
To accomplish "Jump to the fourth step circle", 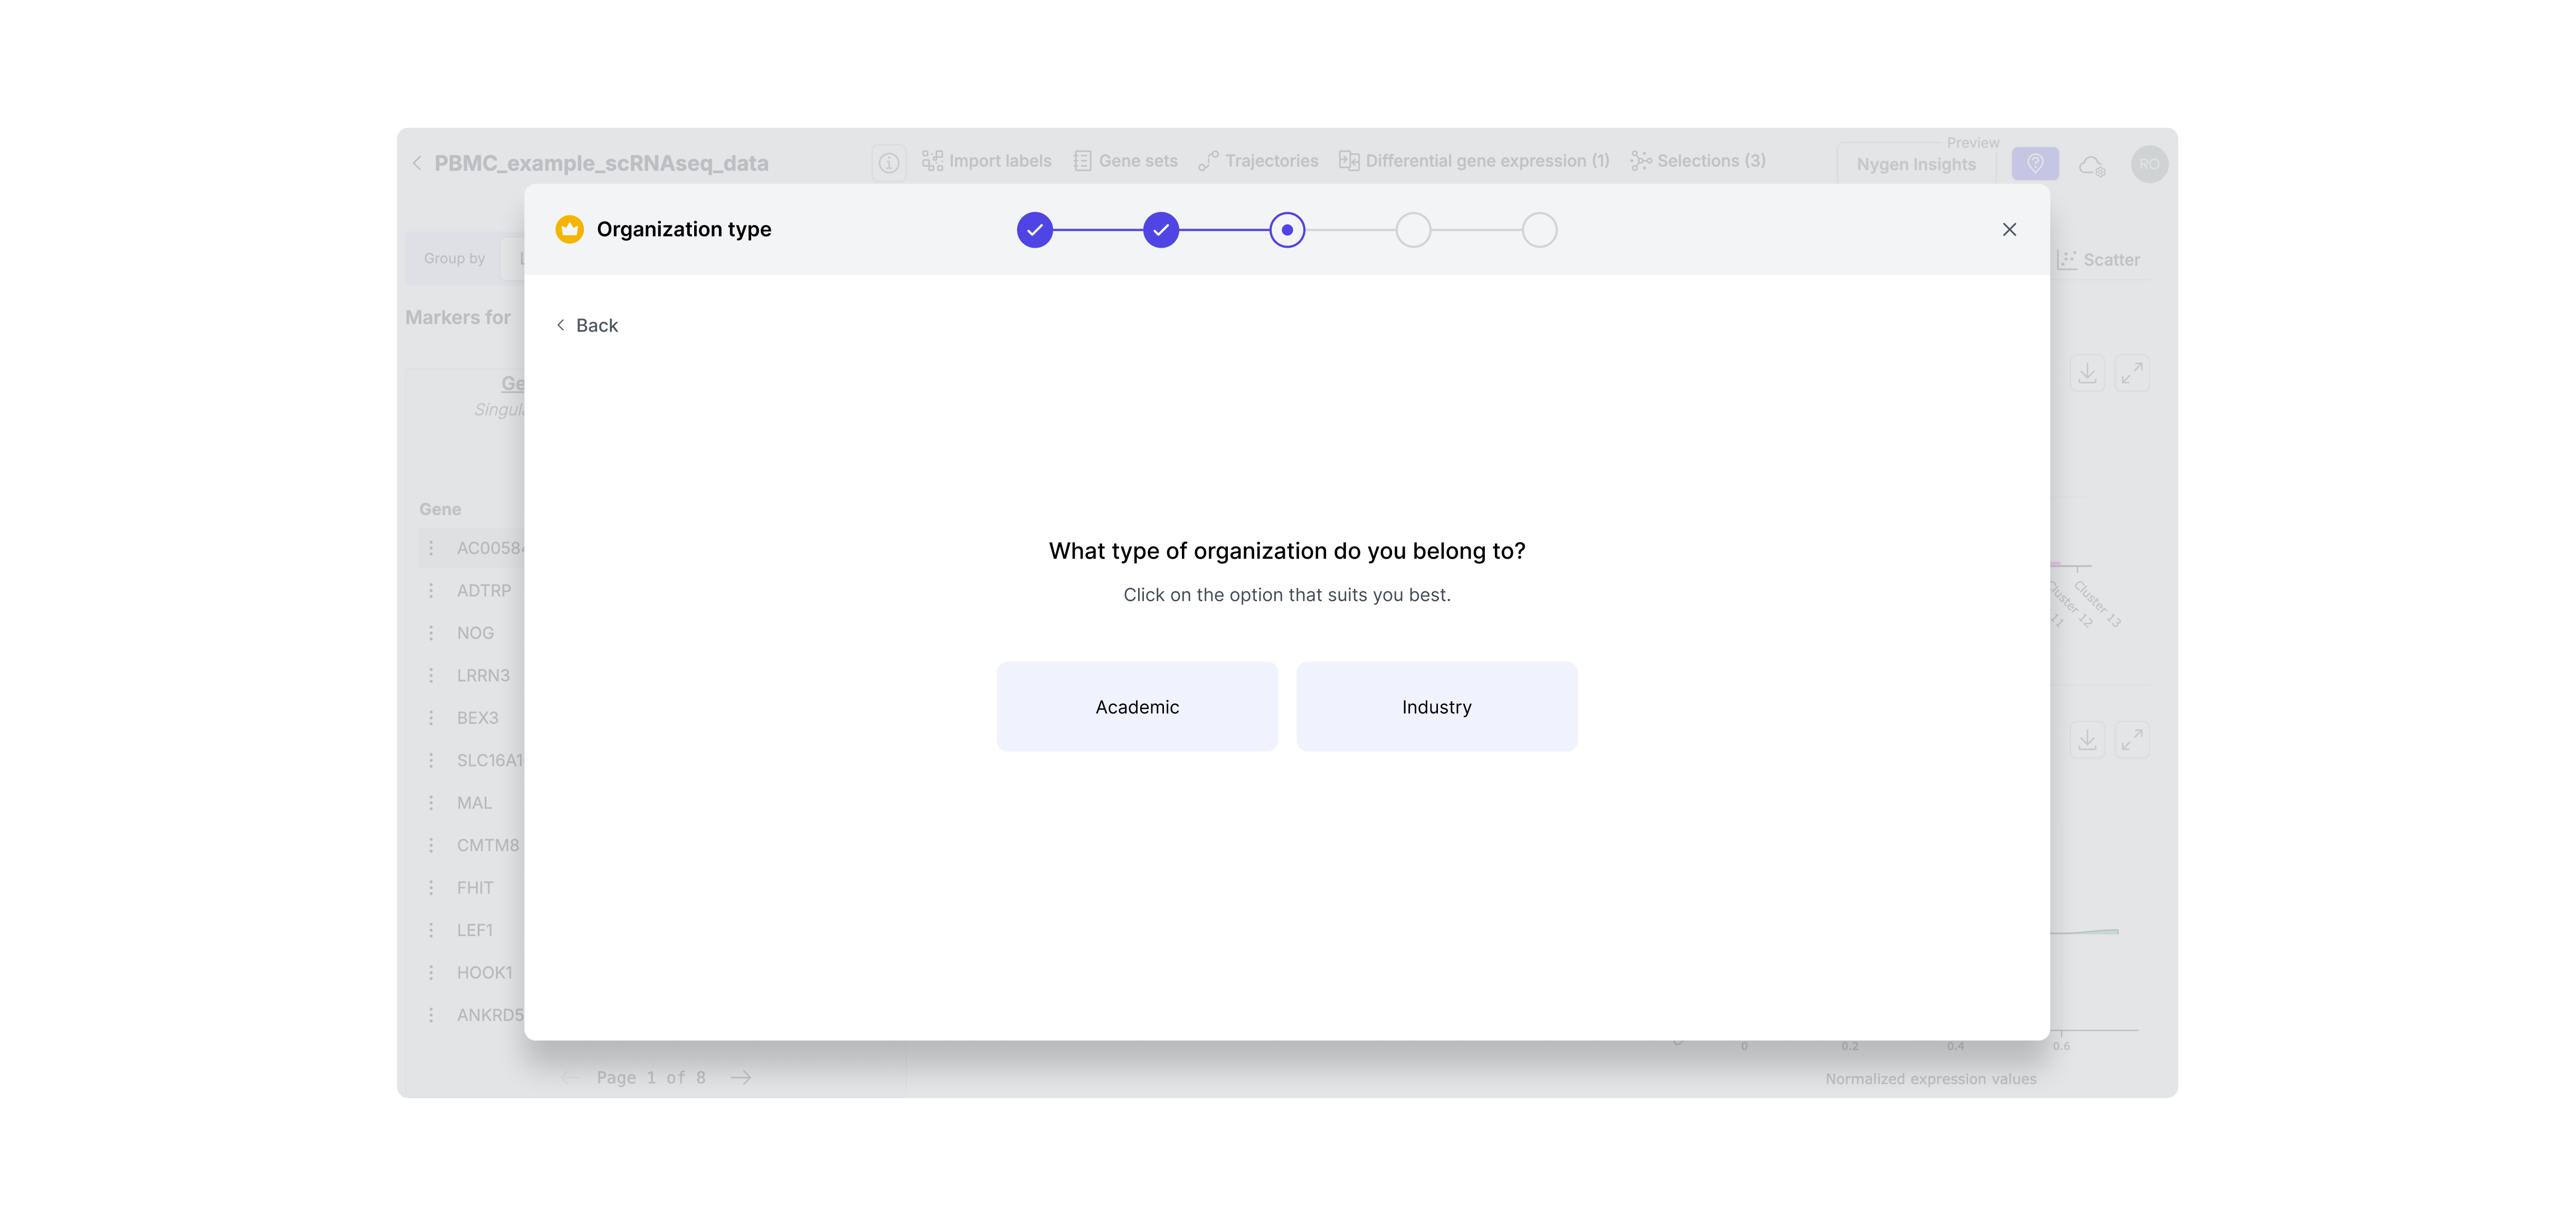I will (x=1413, y=230).
